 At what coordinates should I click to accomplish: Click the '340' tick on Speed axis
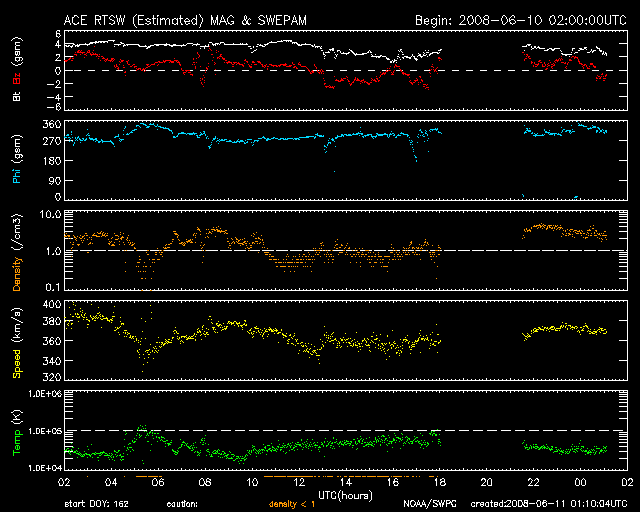pyautogui.click(x=52, y=361)
